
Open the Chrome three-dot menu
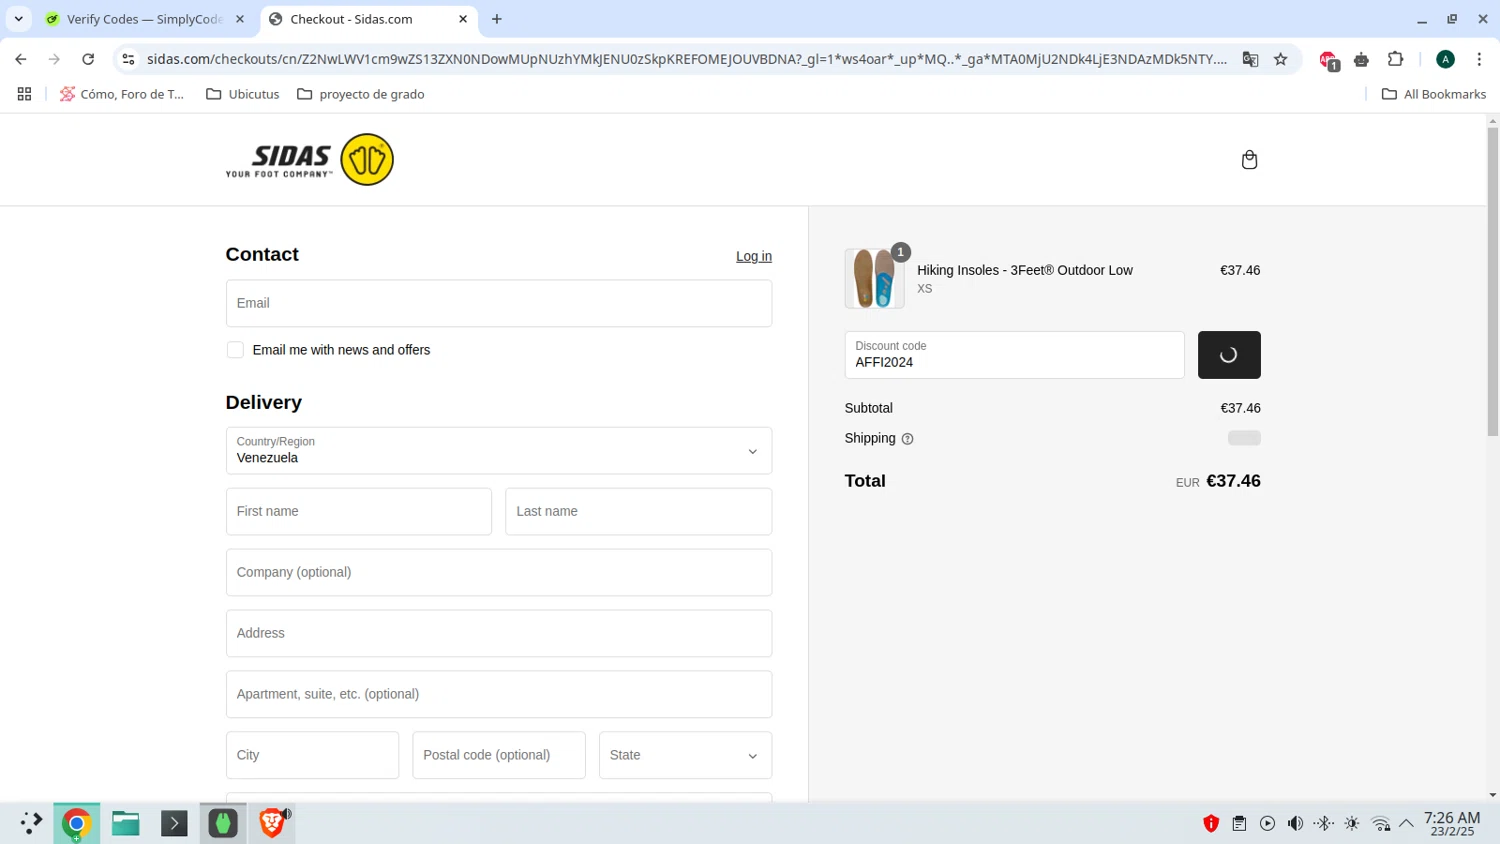(x=1479, y=59)
